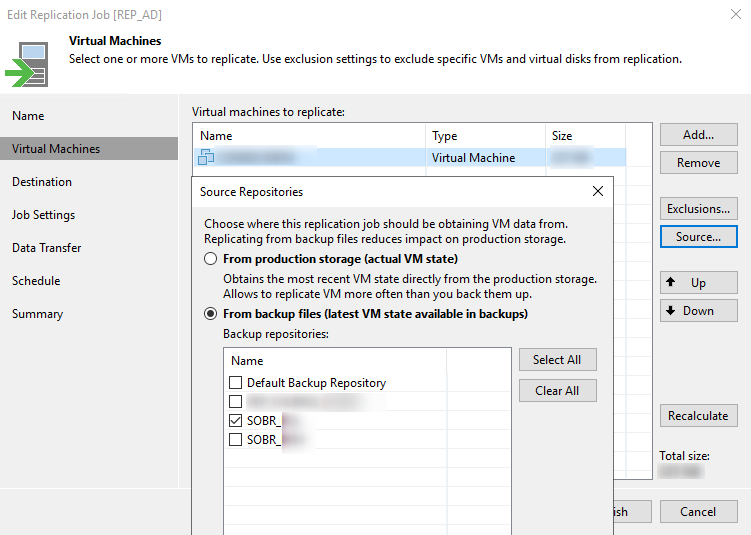Open Job Settings step
751x535 pixels.
[43, 215]
